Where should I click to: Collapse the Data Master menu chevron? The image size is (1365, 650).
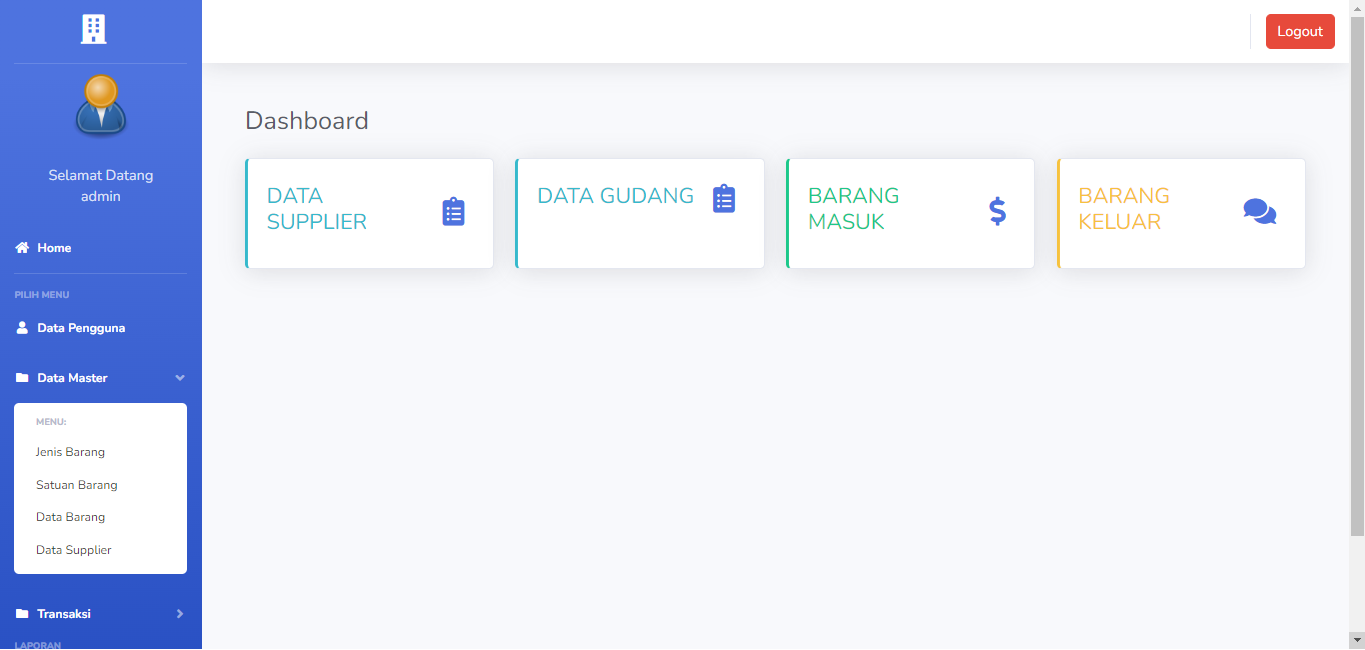[x=180, y=378]
